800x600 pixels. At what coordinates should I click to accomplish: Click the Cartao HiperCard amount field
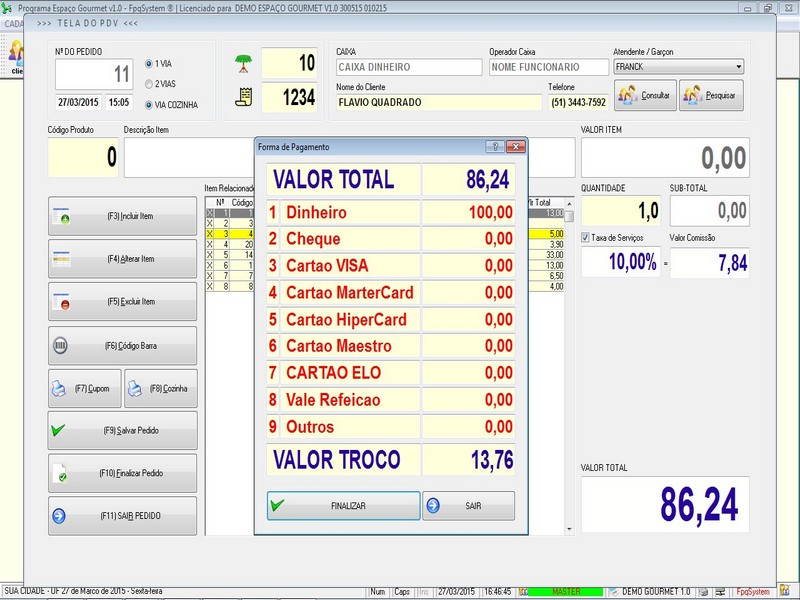468,320
